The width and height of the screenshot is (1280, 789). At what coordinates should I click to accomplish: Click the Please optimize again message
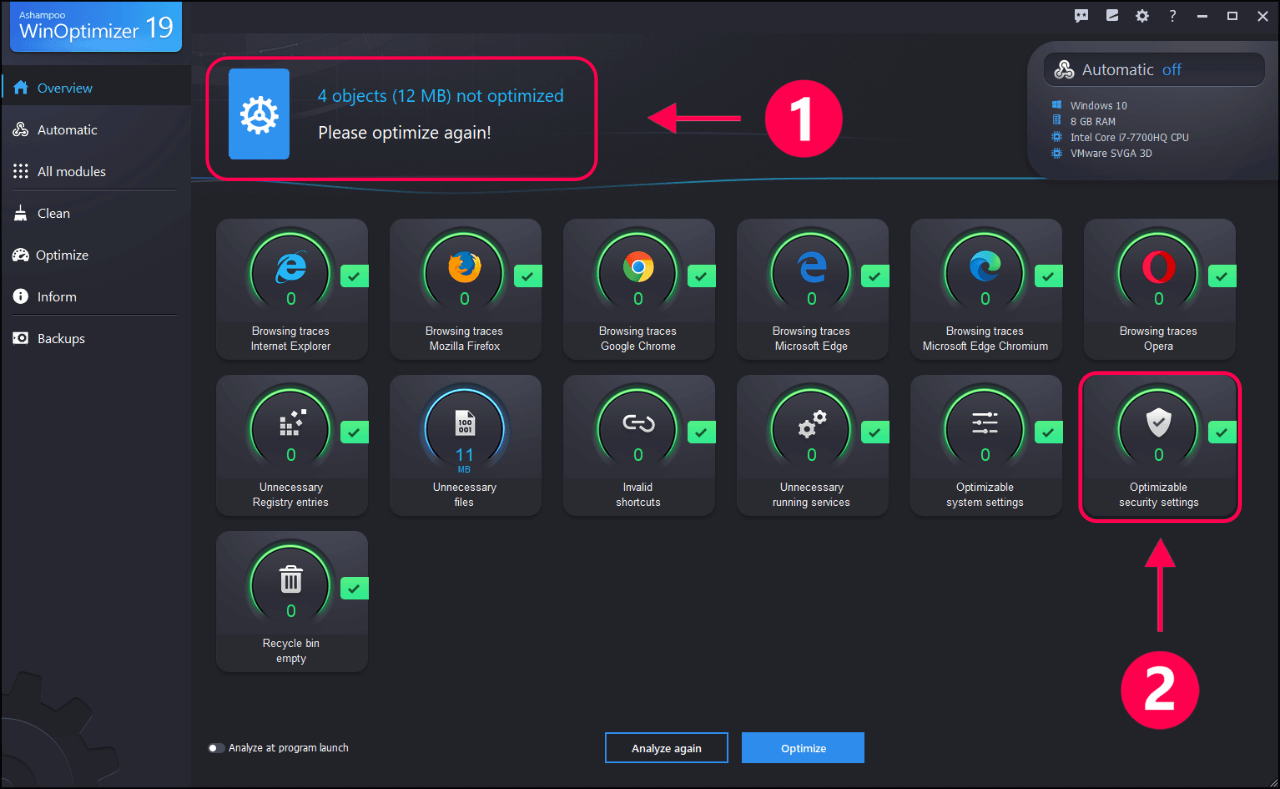pos(404,132)
